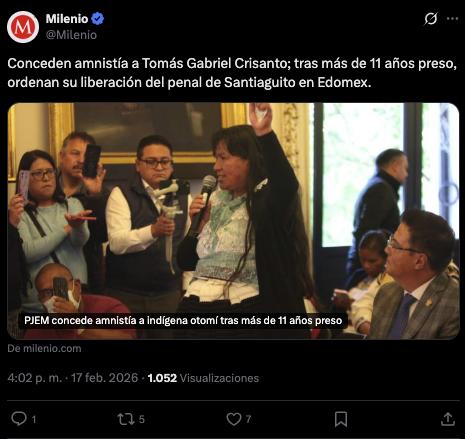Visit the De milenio.com source link
465x439 pixels.
pos(44,348)
